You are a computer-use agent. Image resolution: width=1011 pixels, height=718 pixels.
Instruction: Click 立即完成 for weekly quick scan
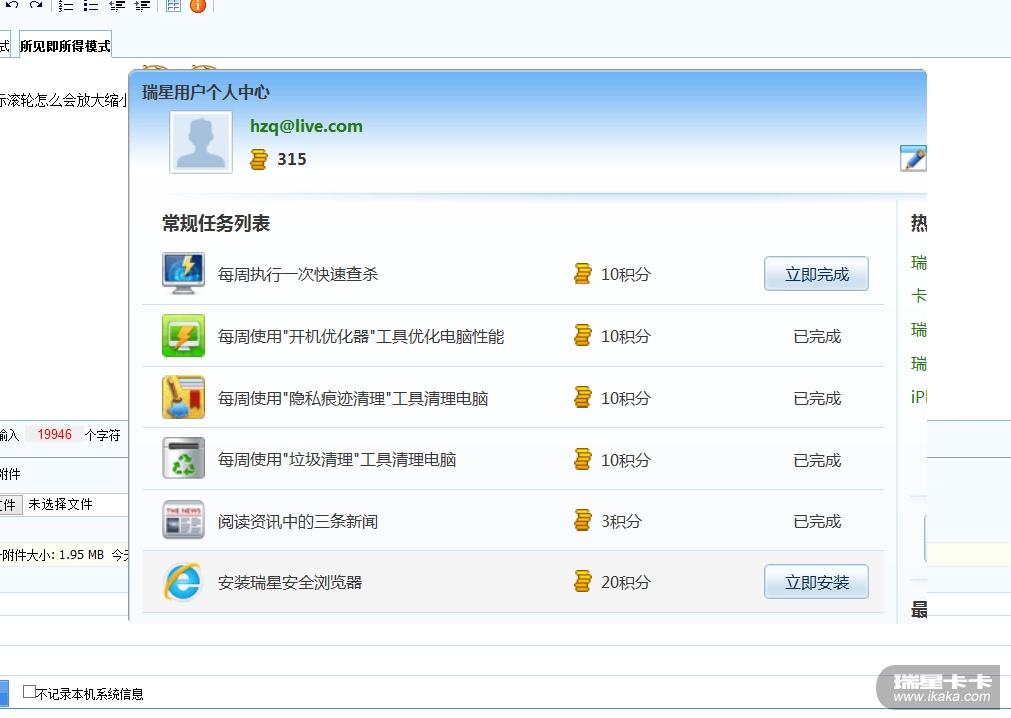[816, 274]
